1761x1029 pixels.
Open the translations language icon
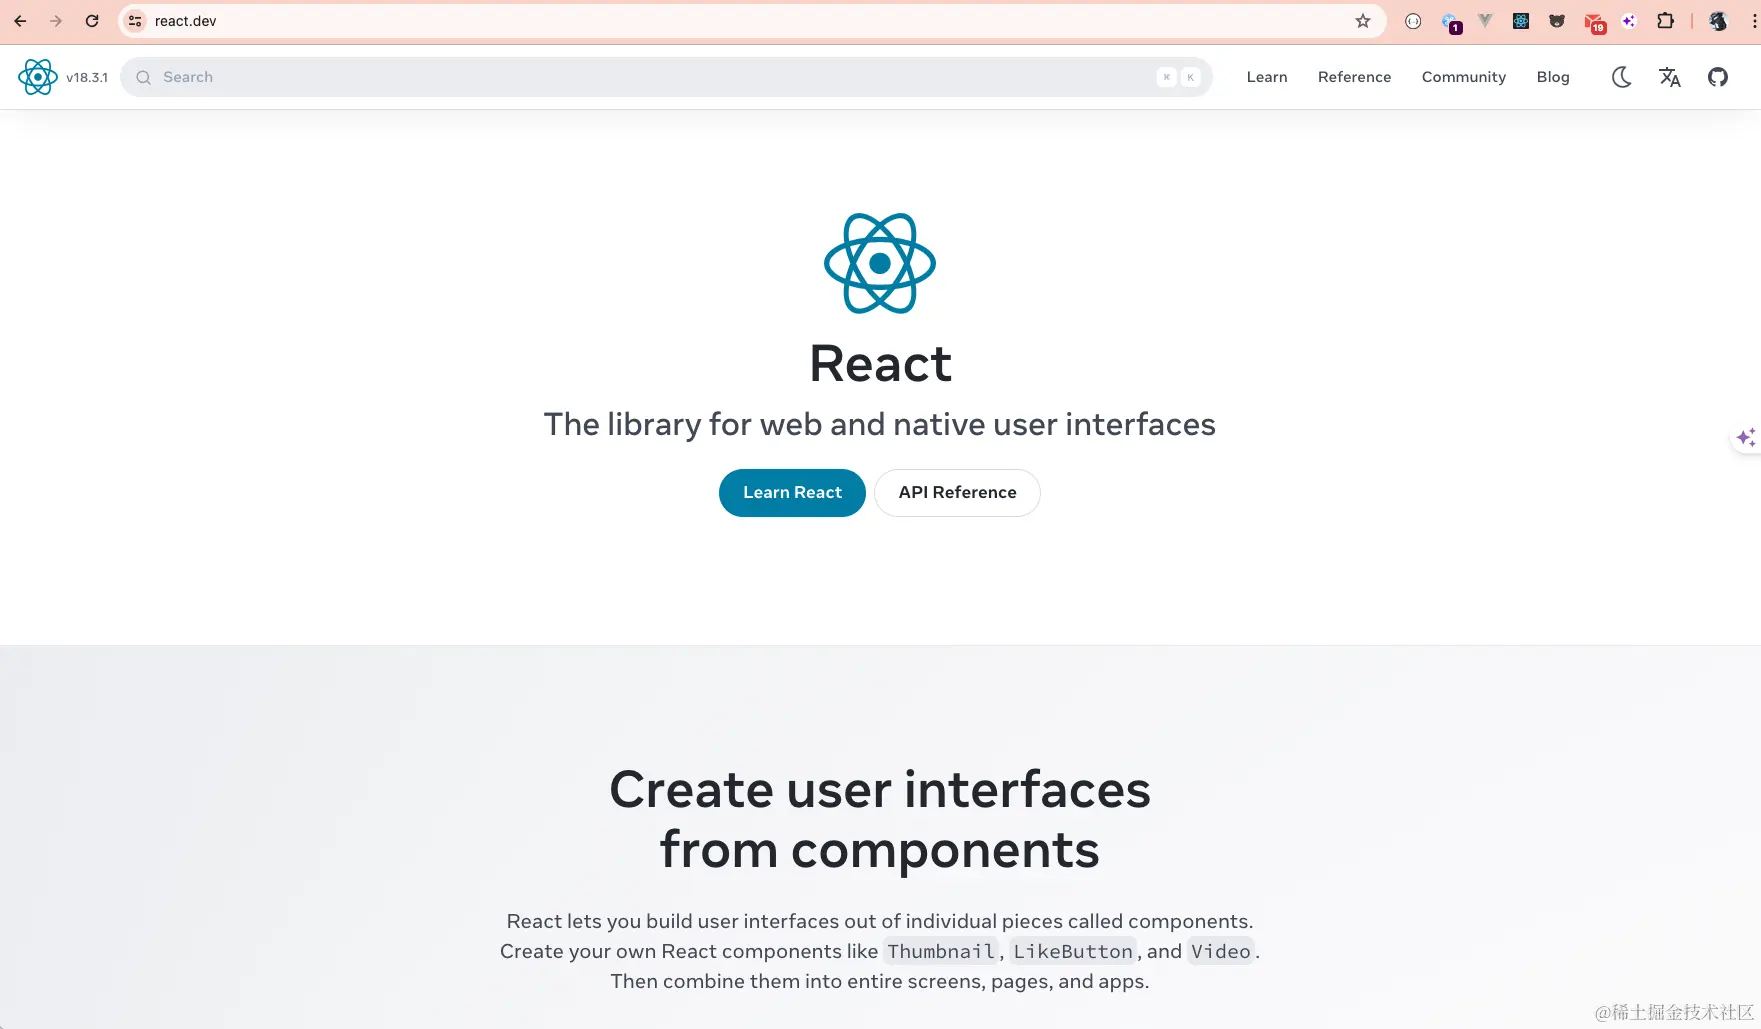1670,77
